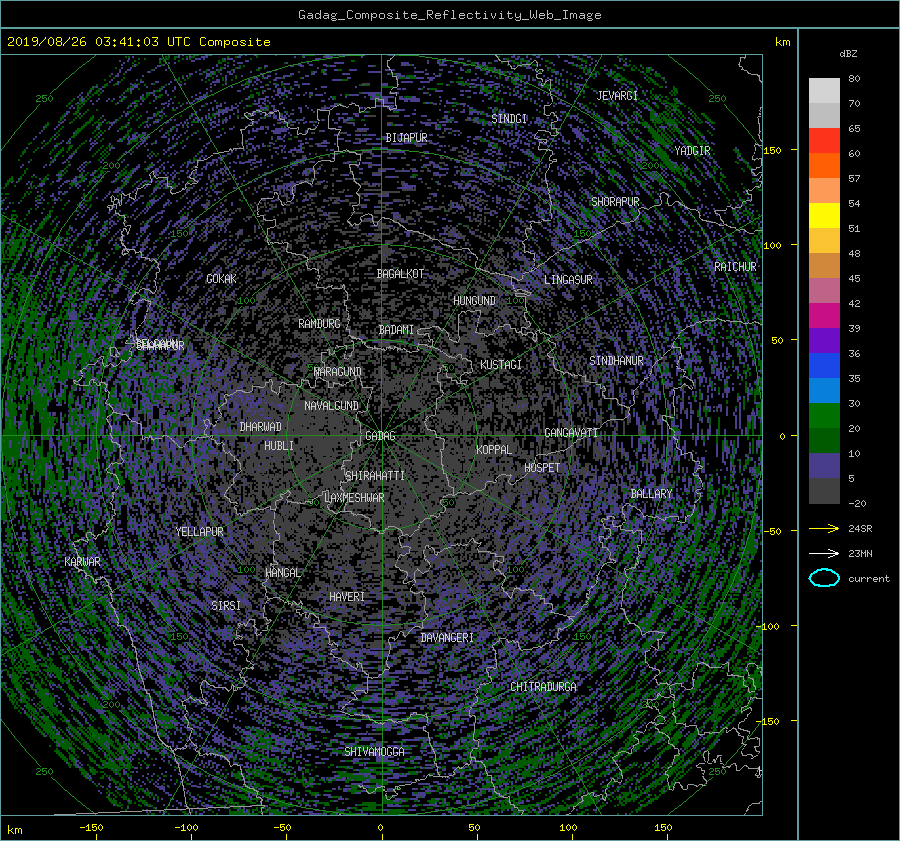Click the HUNGUND city label

coord(474,301)
